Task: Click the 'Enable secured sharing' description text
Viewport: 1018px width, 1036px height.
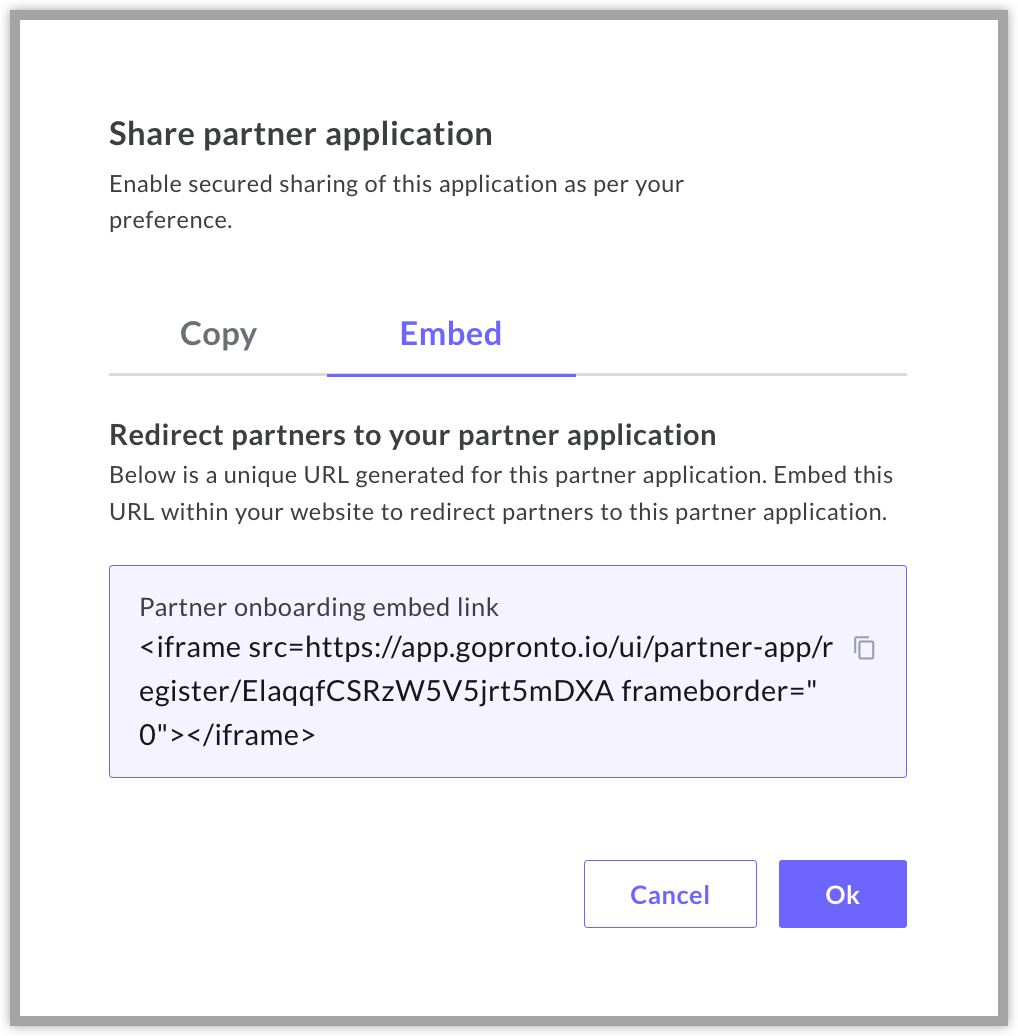Action: pos(396,185)
